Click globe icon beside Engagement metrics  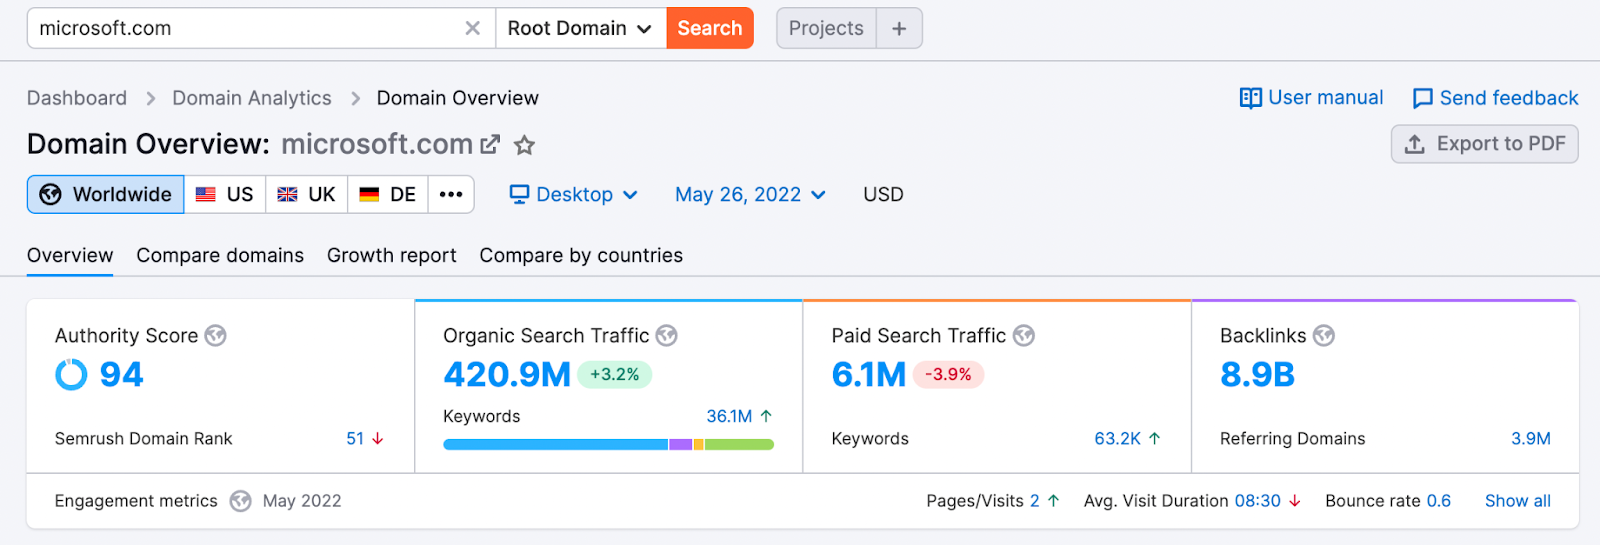[x=240, y=501]
